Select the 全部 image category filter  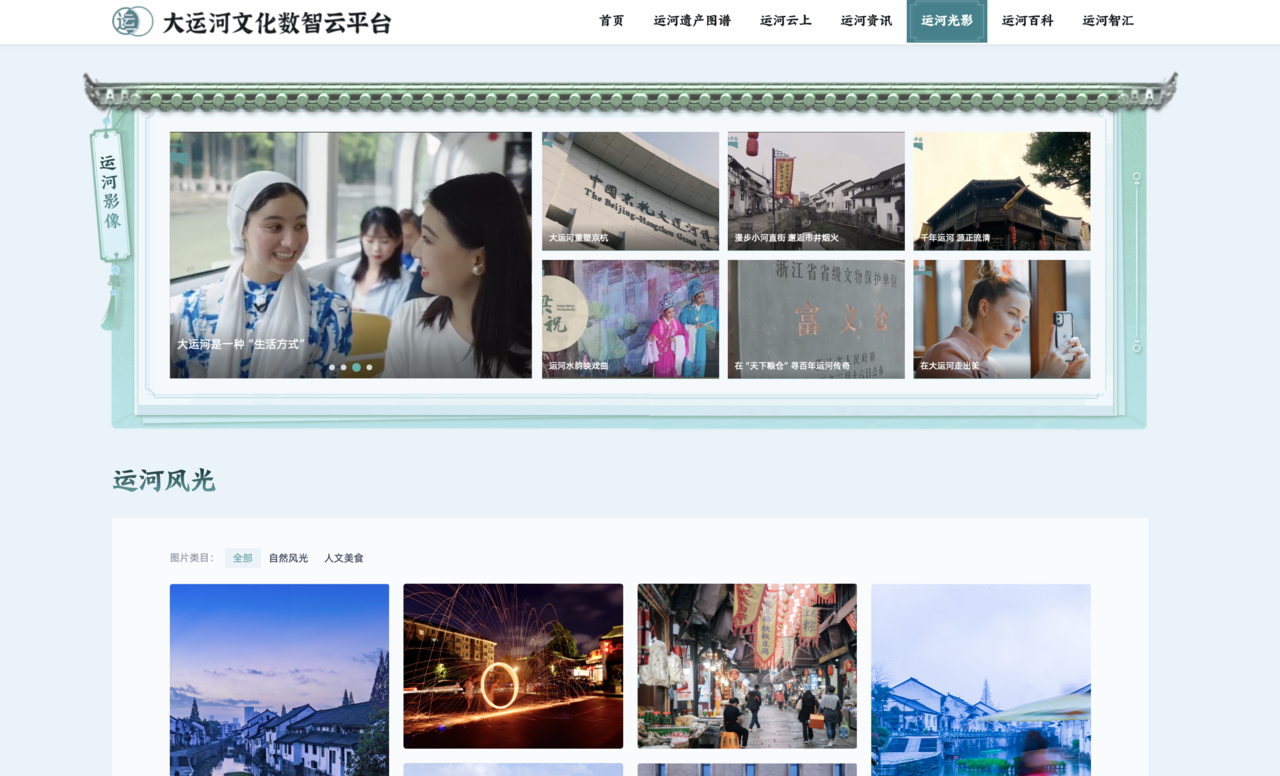coord(241,557)
